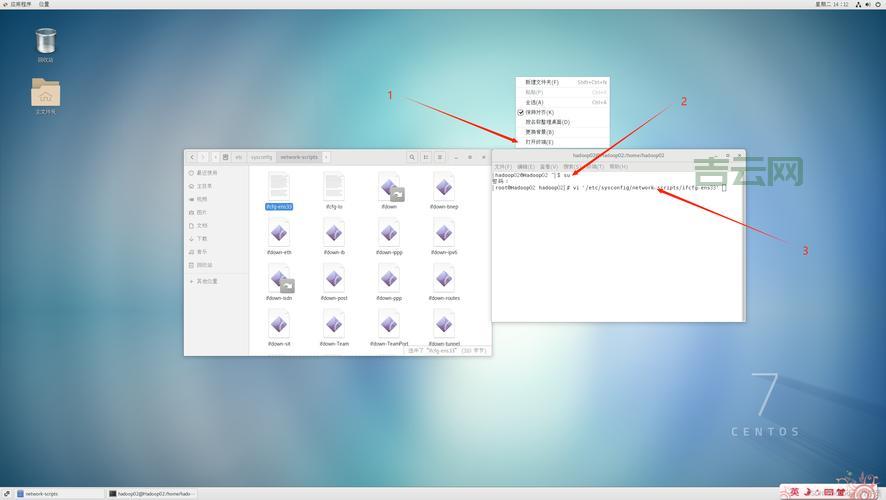Select the ifcfg-lo file icon
The height and width of the screenshot is (500, 886).
click(x=334, y=186)
